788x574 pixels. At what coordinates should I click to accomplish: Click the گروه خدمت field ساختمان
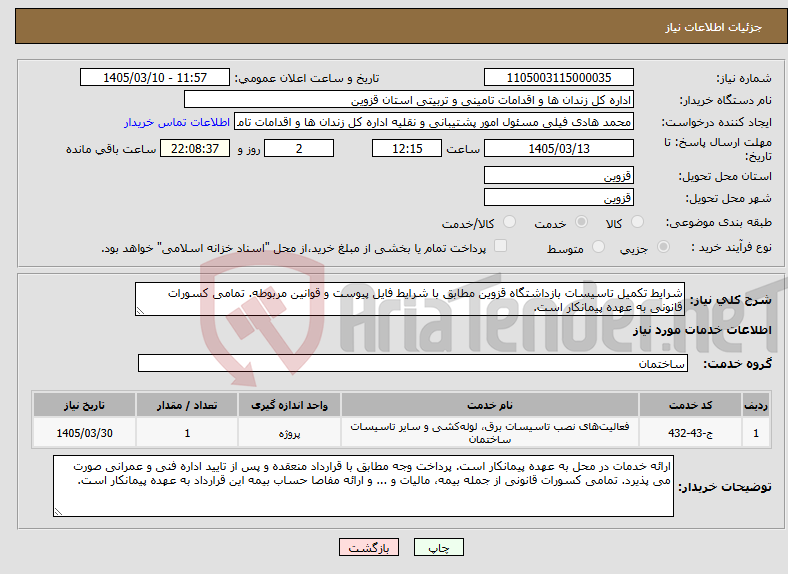[413, 363]
